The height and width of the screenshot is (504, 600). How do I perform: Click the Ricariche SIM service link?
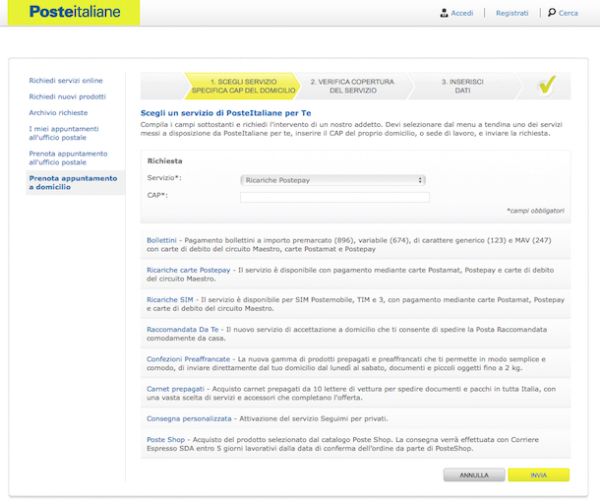(169, 298)
